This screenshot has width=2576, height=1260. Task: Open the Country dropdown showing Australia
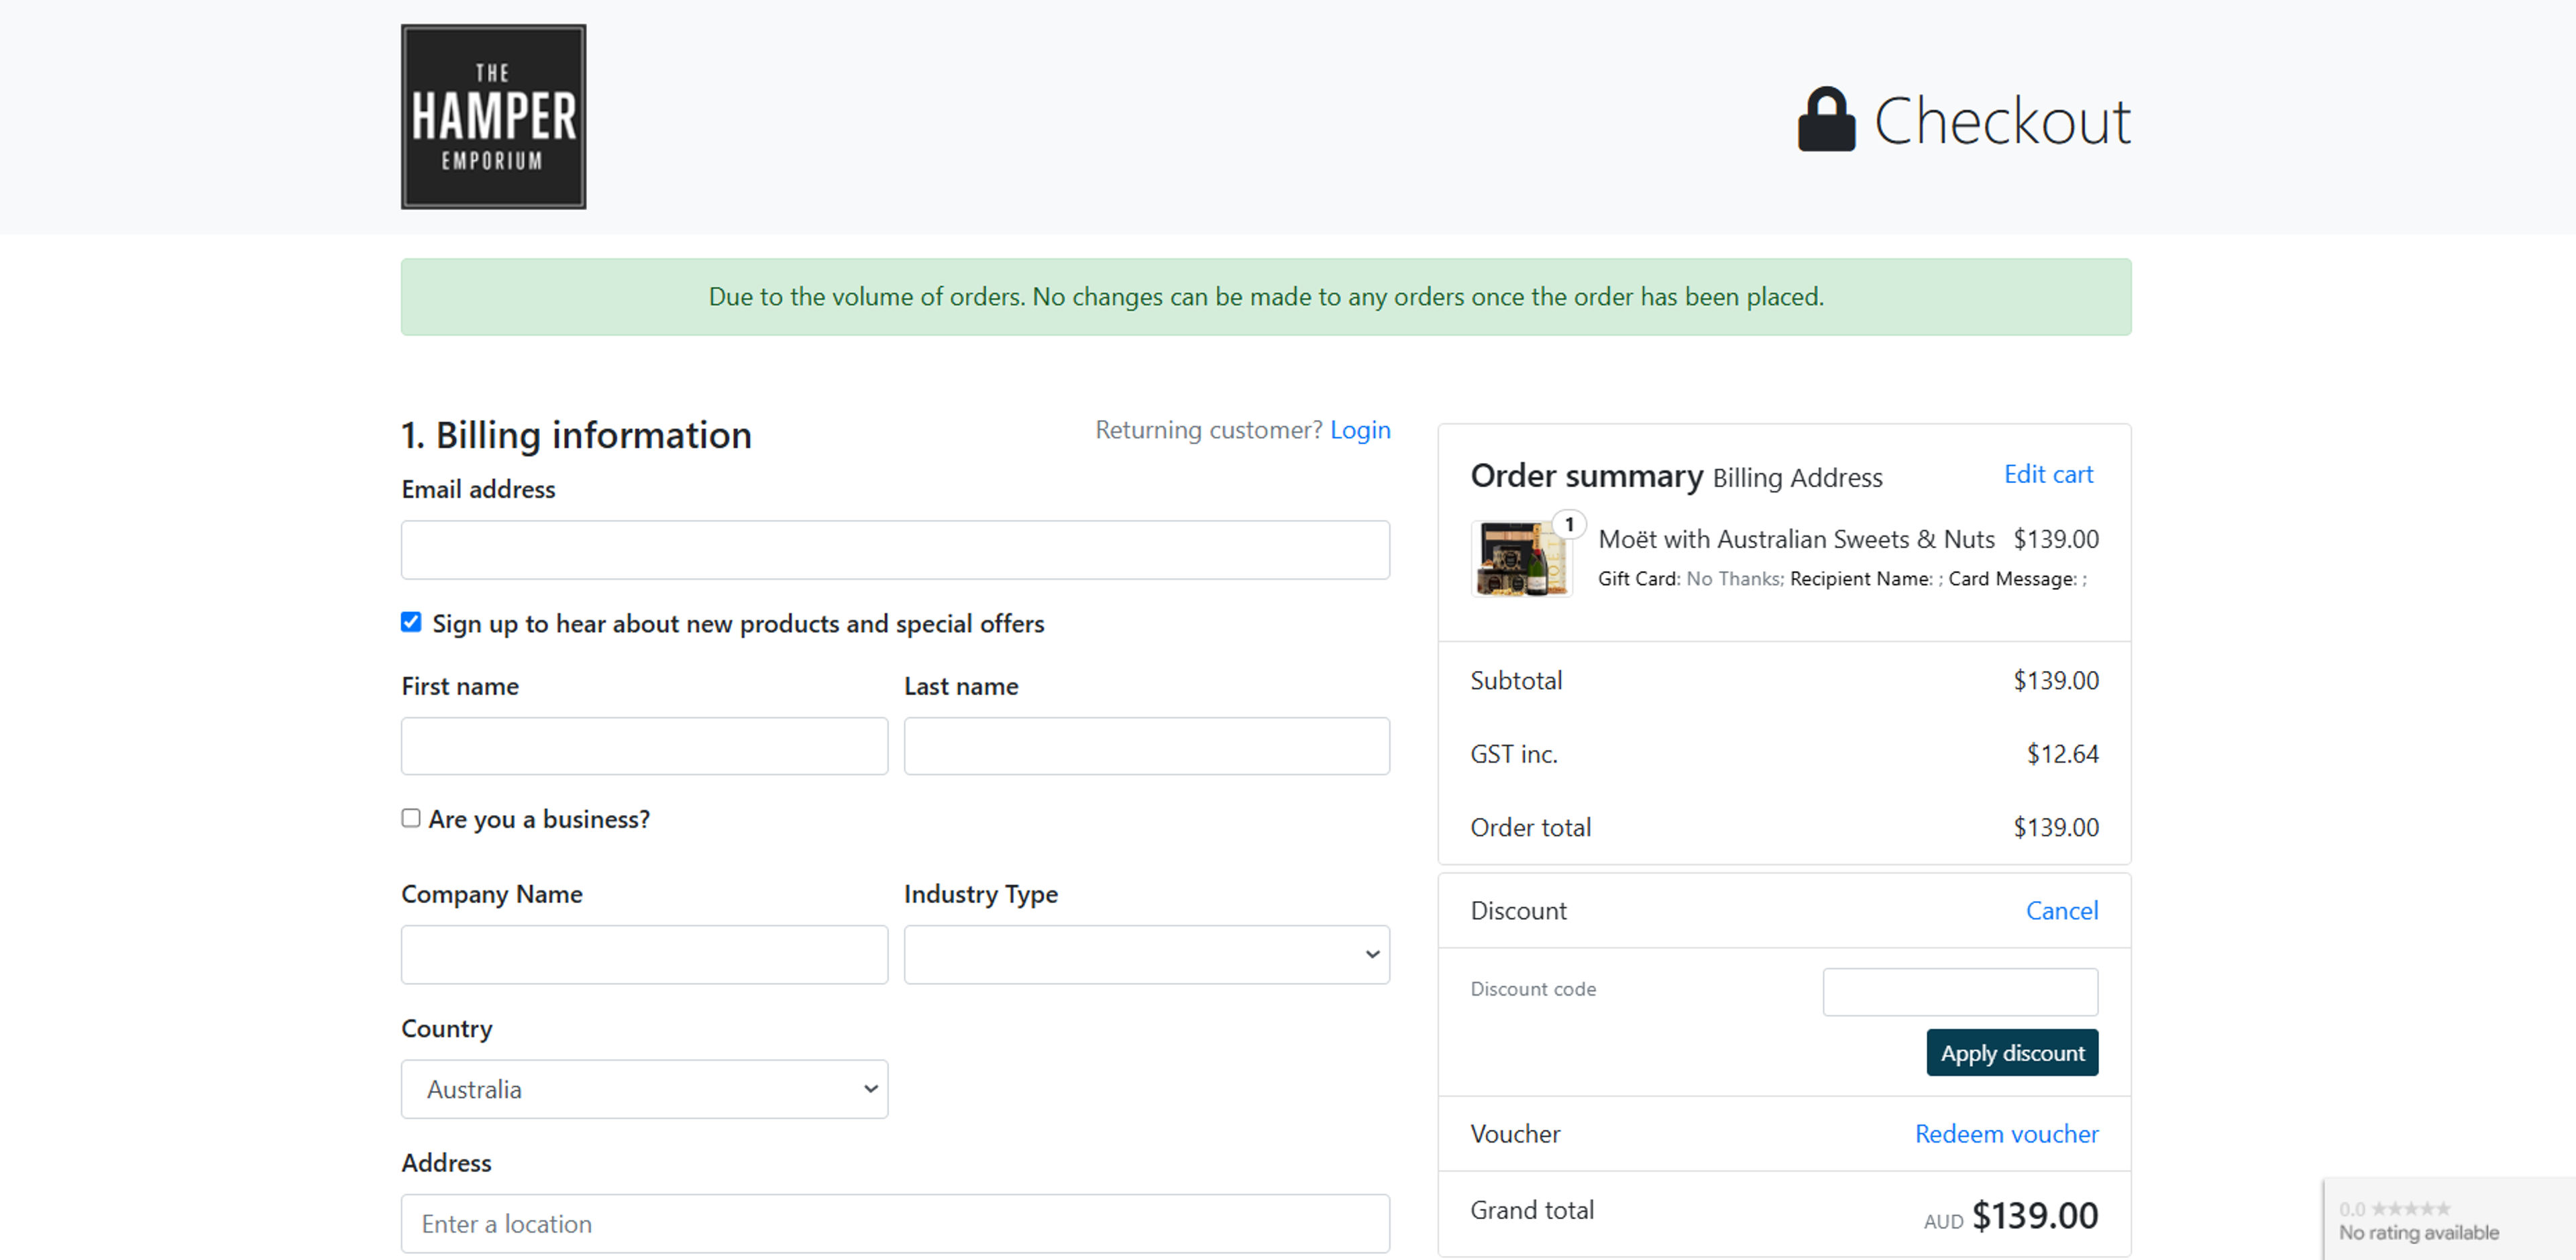coord(644,1089)
